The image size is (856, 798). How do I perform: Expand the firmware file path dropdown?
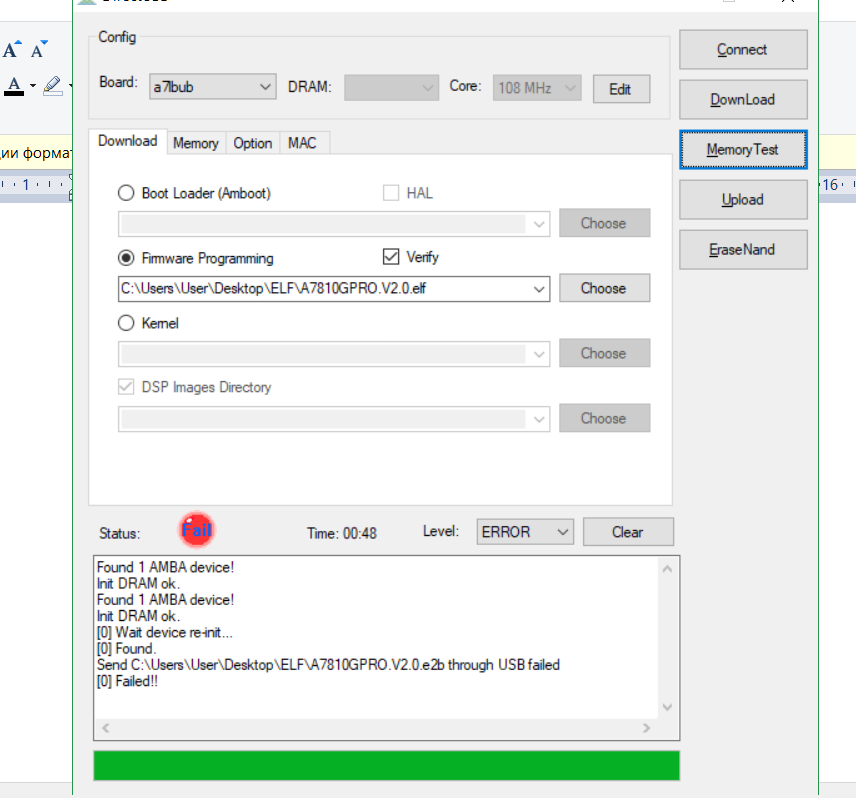[x=540, y=289]
